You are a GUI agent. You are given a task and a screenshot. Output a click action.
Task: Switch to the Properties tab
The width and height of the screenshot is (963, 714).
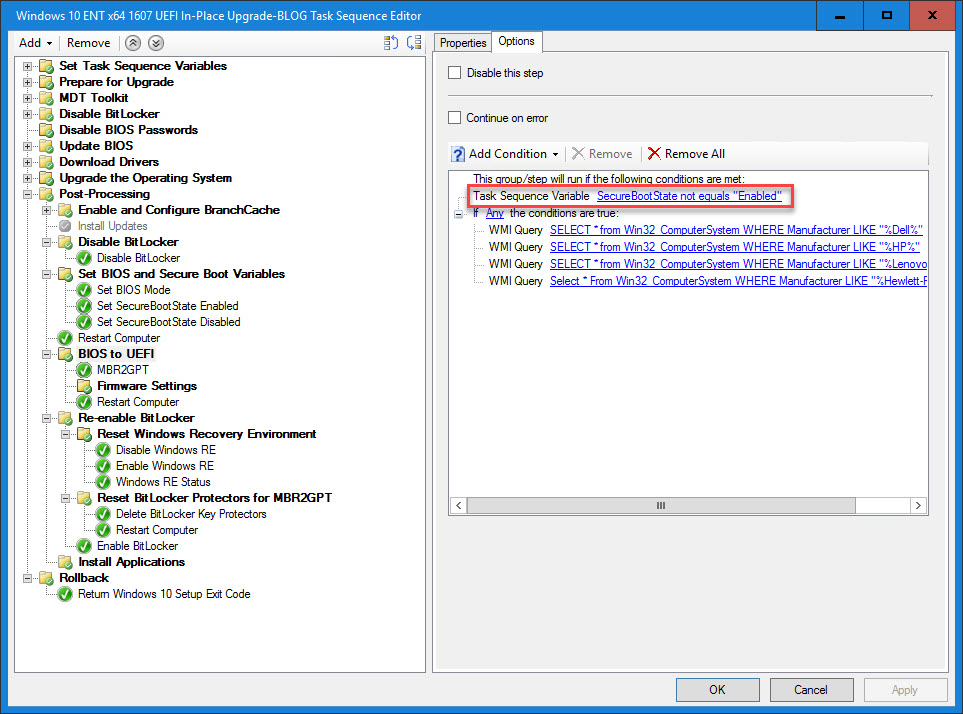[x=463, y=43]
